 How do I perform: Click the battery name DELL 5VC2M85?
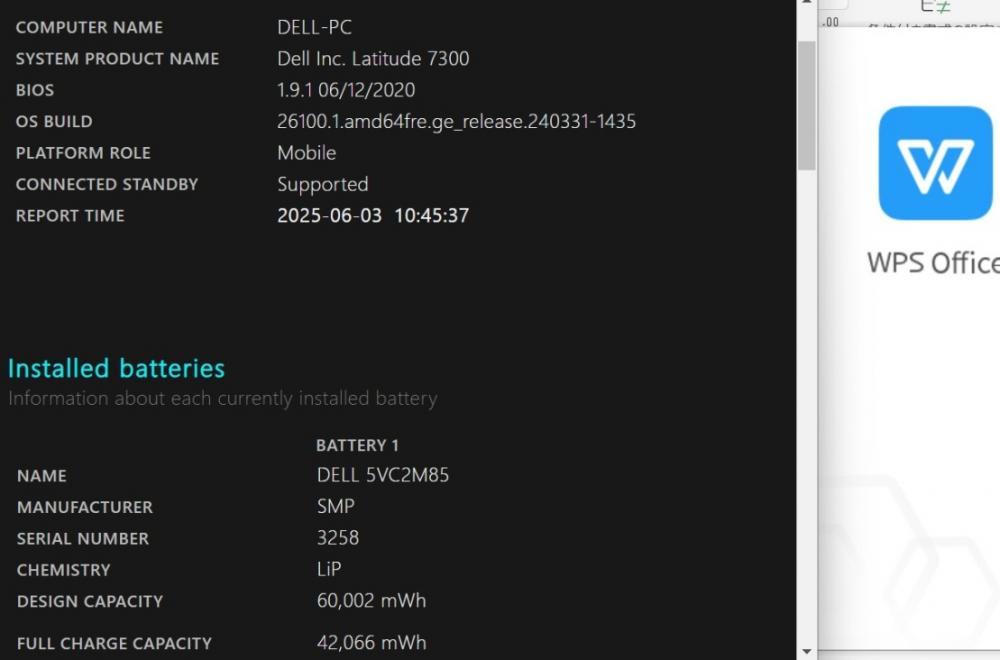point(383,475)
